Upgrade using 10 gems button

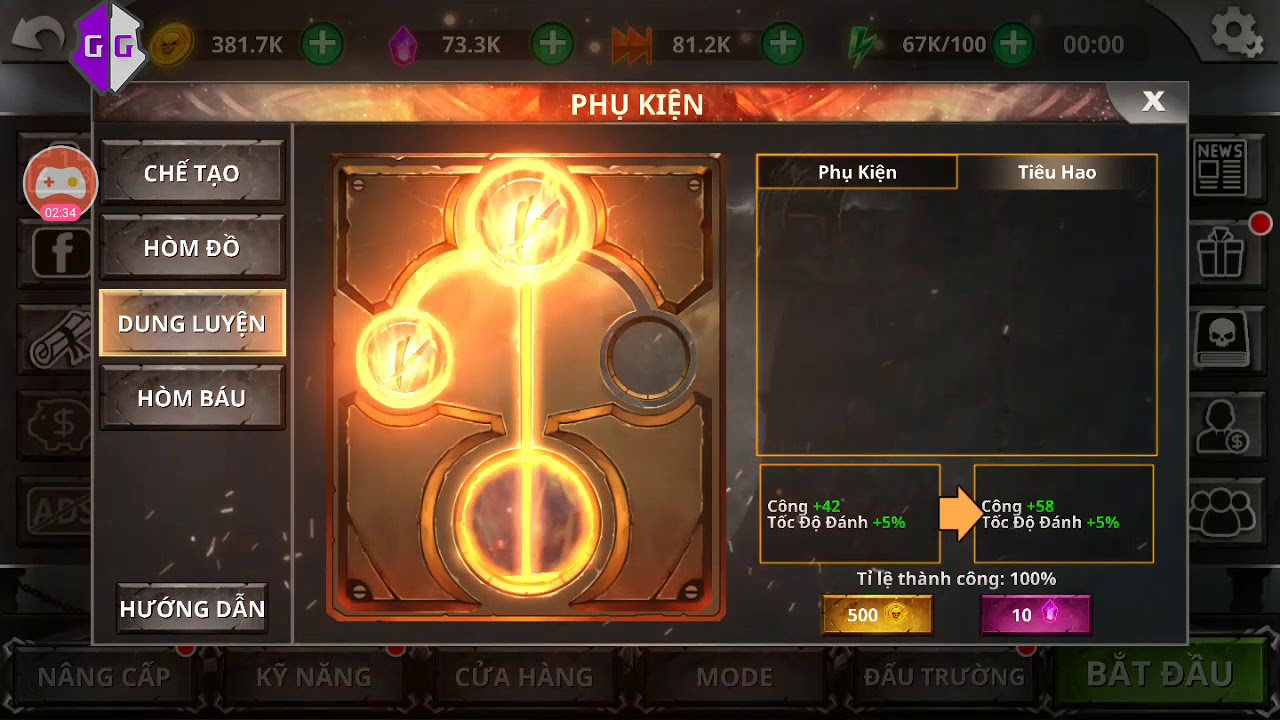point(1035,615)
